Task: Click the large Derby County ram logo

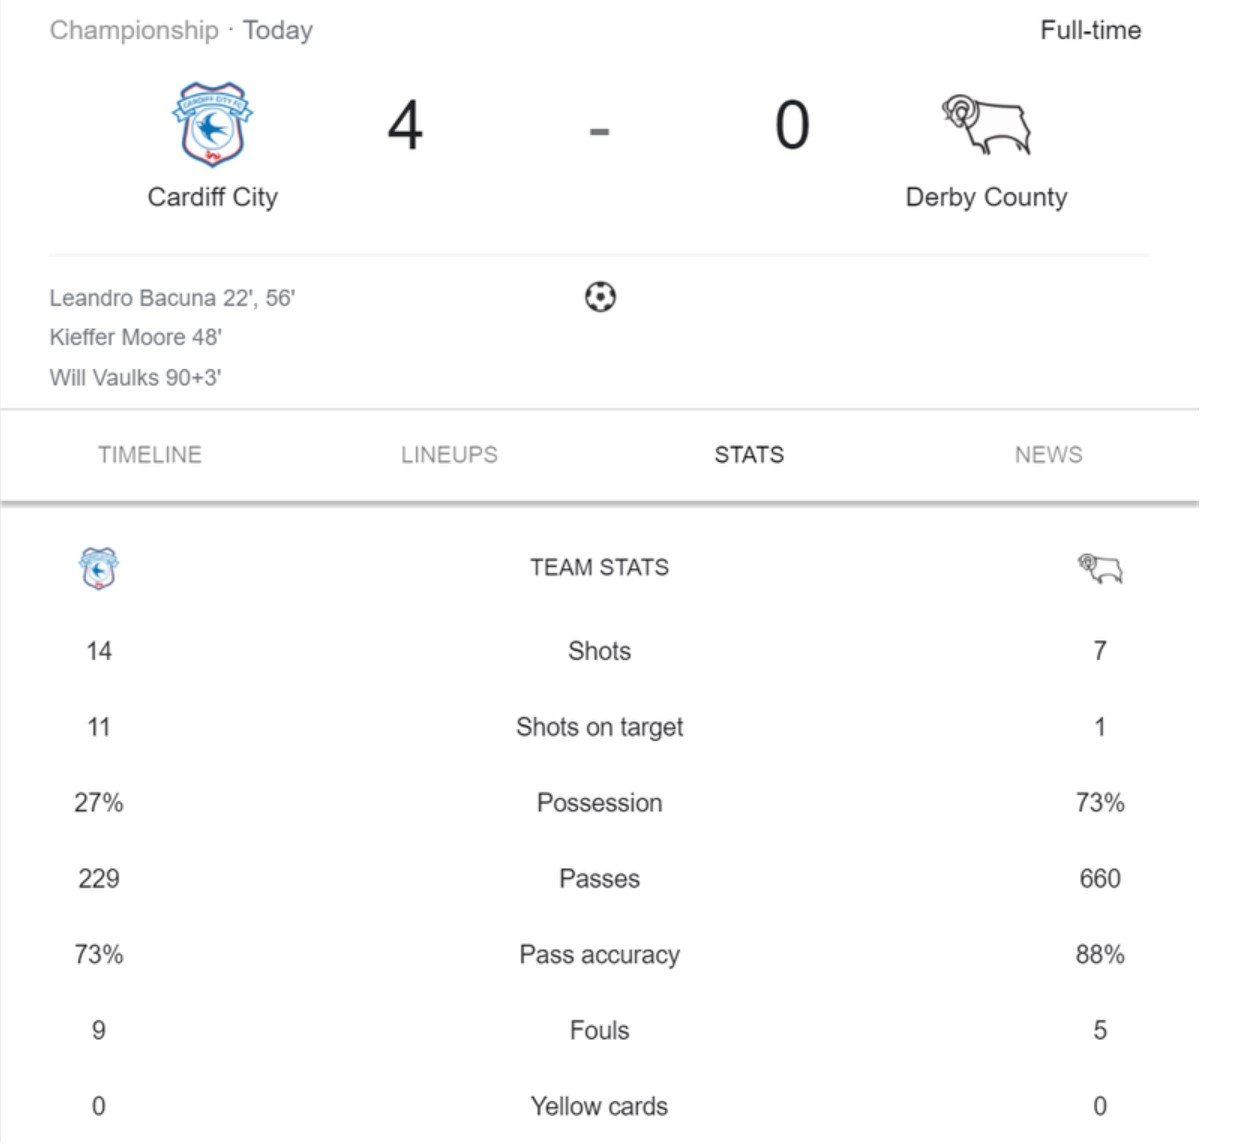Action: pos(986,125)
